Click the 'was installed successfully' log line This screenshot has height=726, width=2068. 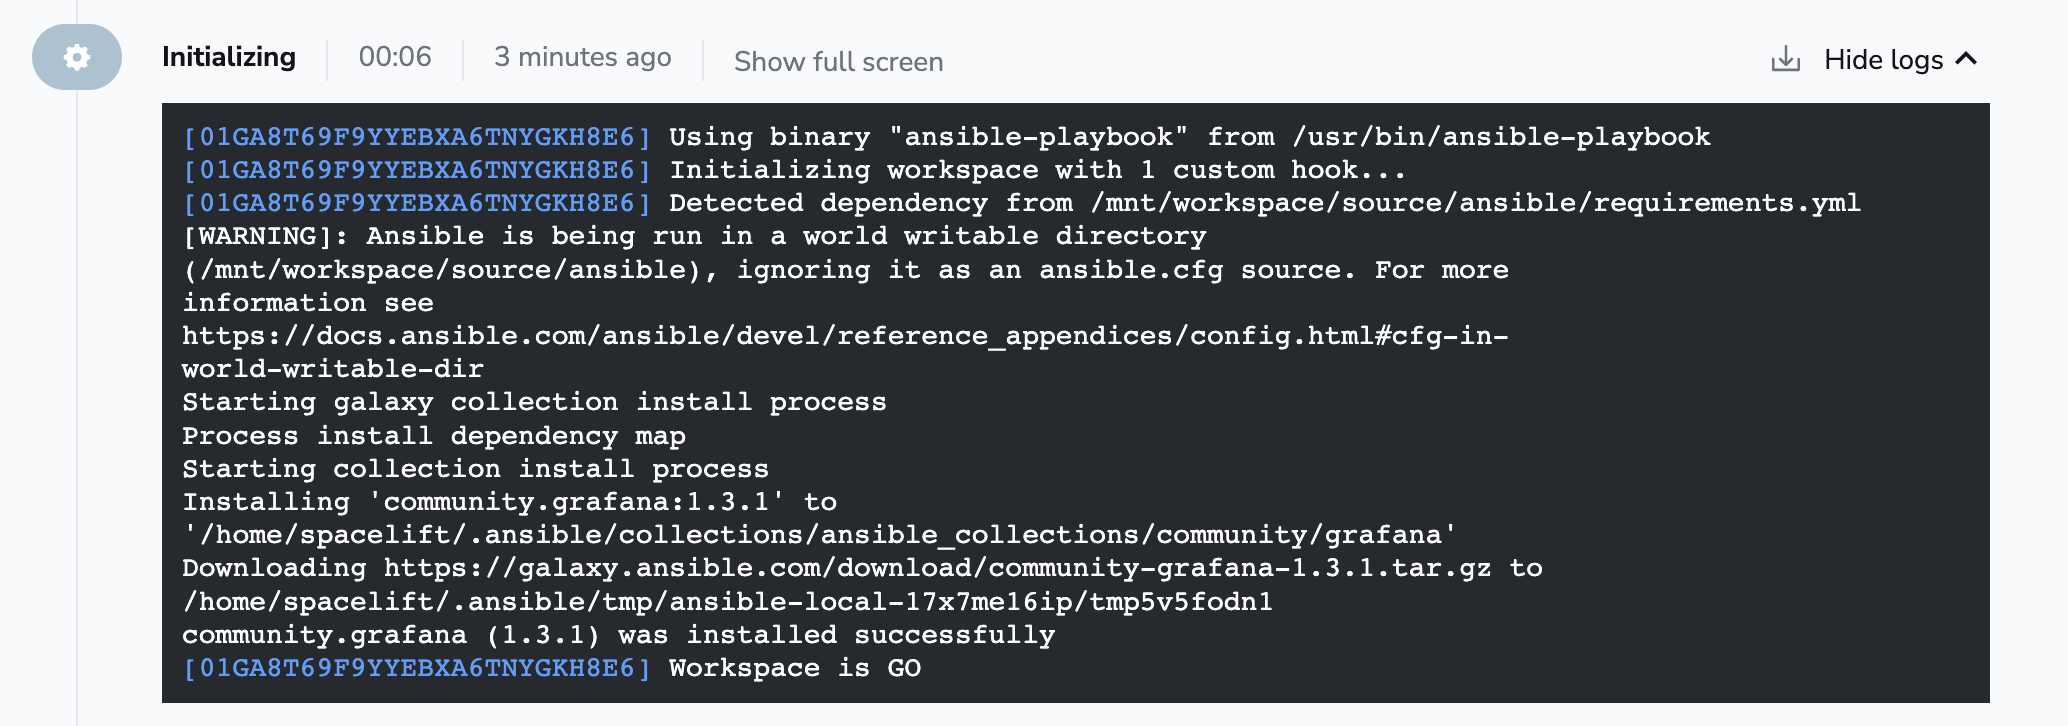click(x=618, y=635)
